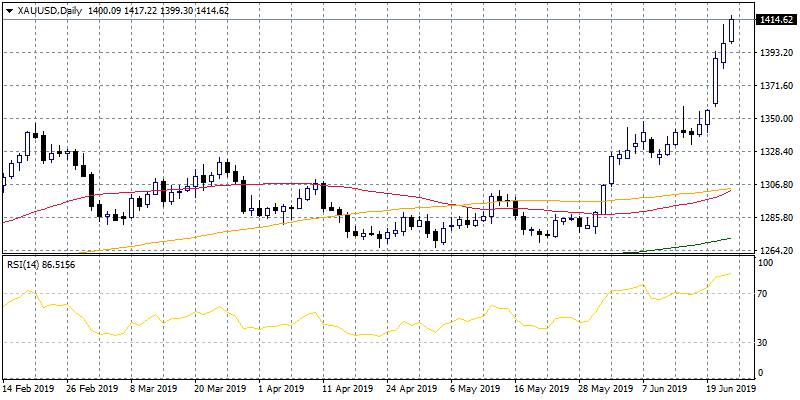Click the 7 Jun 2019 date label
The width and height of the screenshot is (800, 400).
tap(665, 388)
